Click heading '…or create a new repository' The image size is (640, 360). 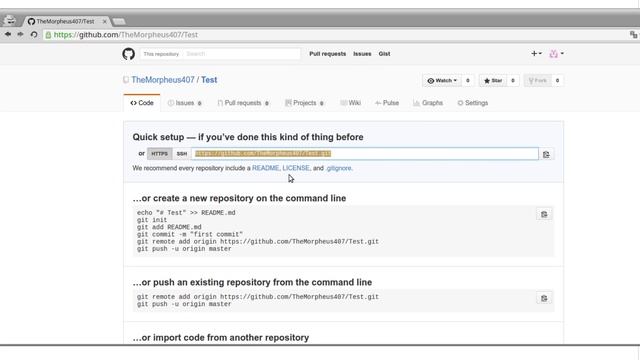click(239, 198)
